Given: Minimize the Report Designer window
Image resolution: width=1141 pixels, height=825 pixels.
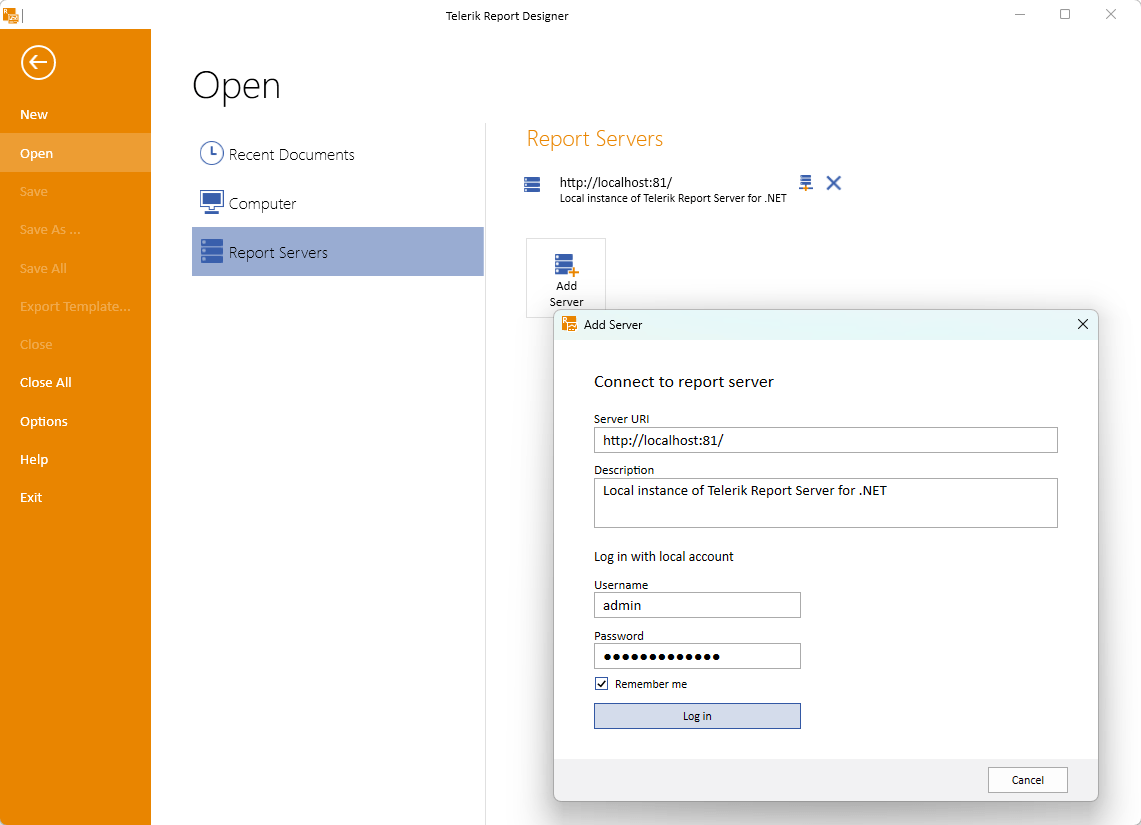Looking at the screenshot, I should click(1019, 15).
